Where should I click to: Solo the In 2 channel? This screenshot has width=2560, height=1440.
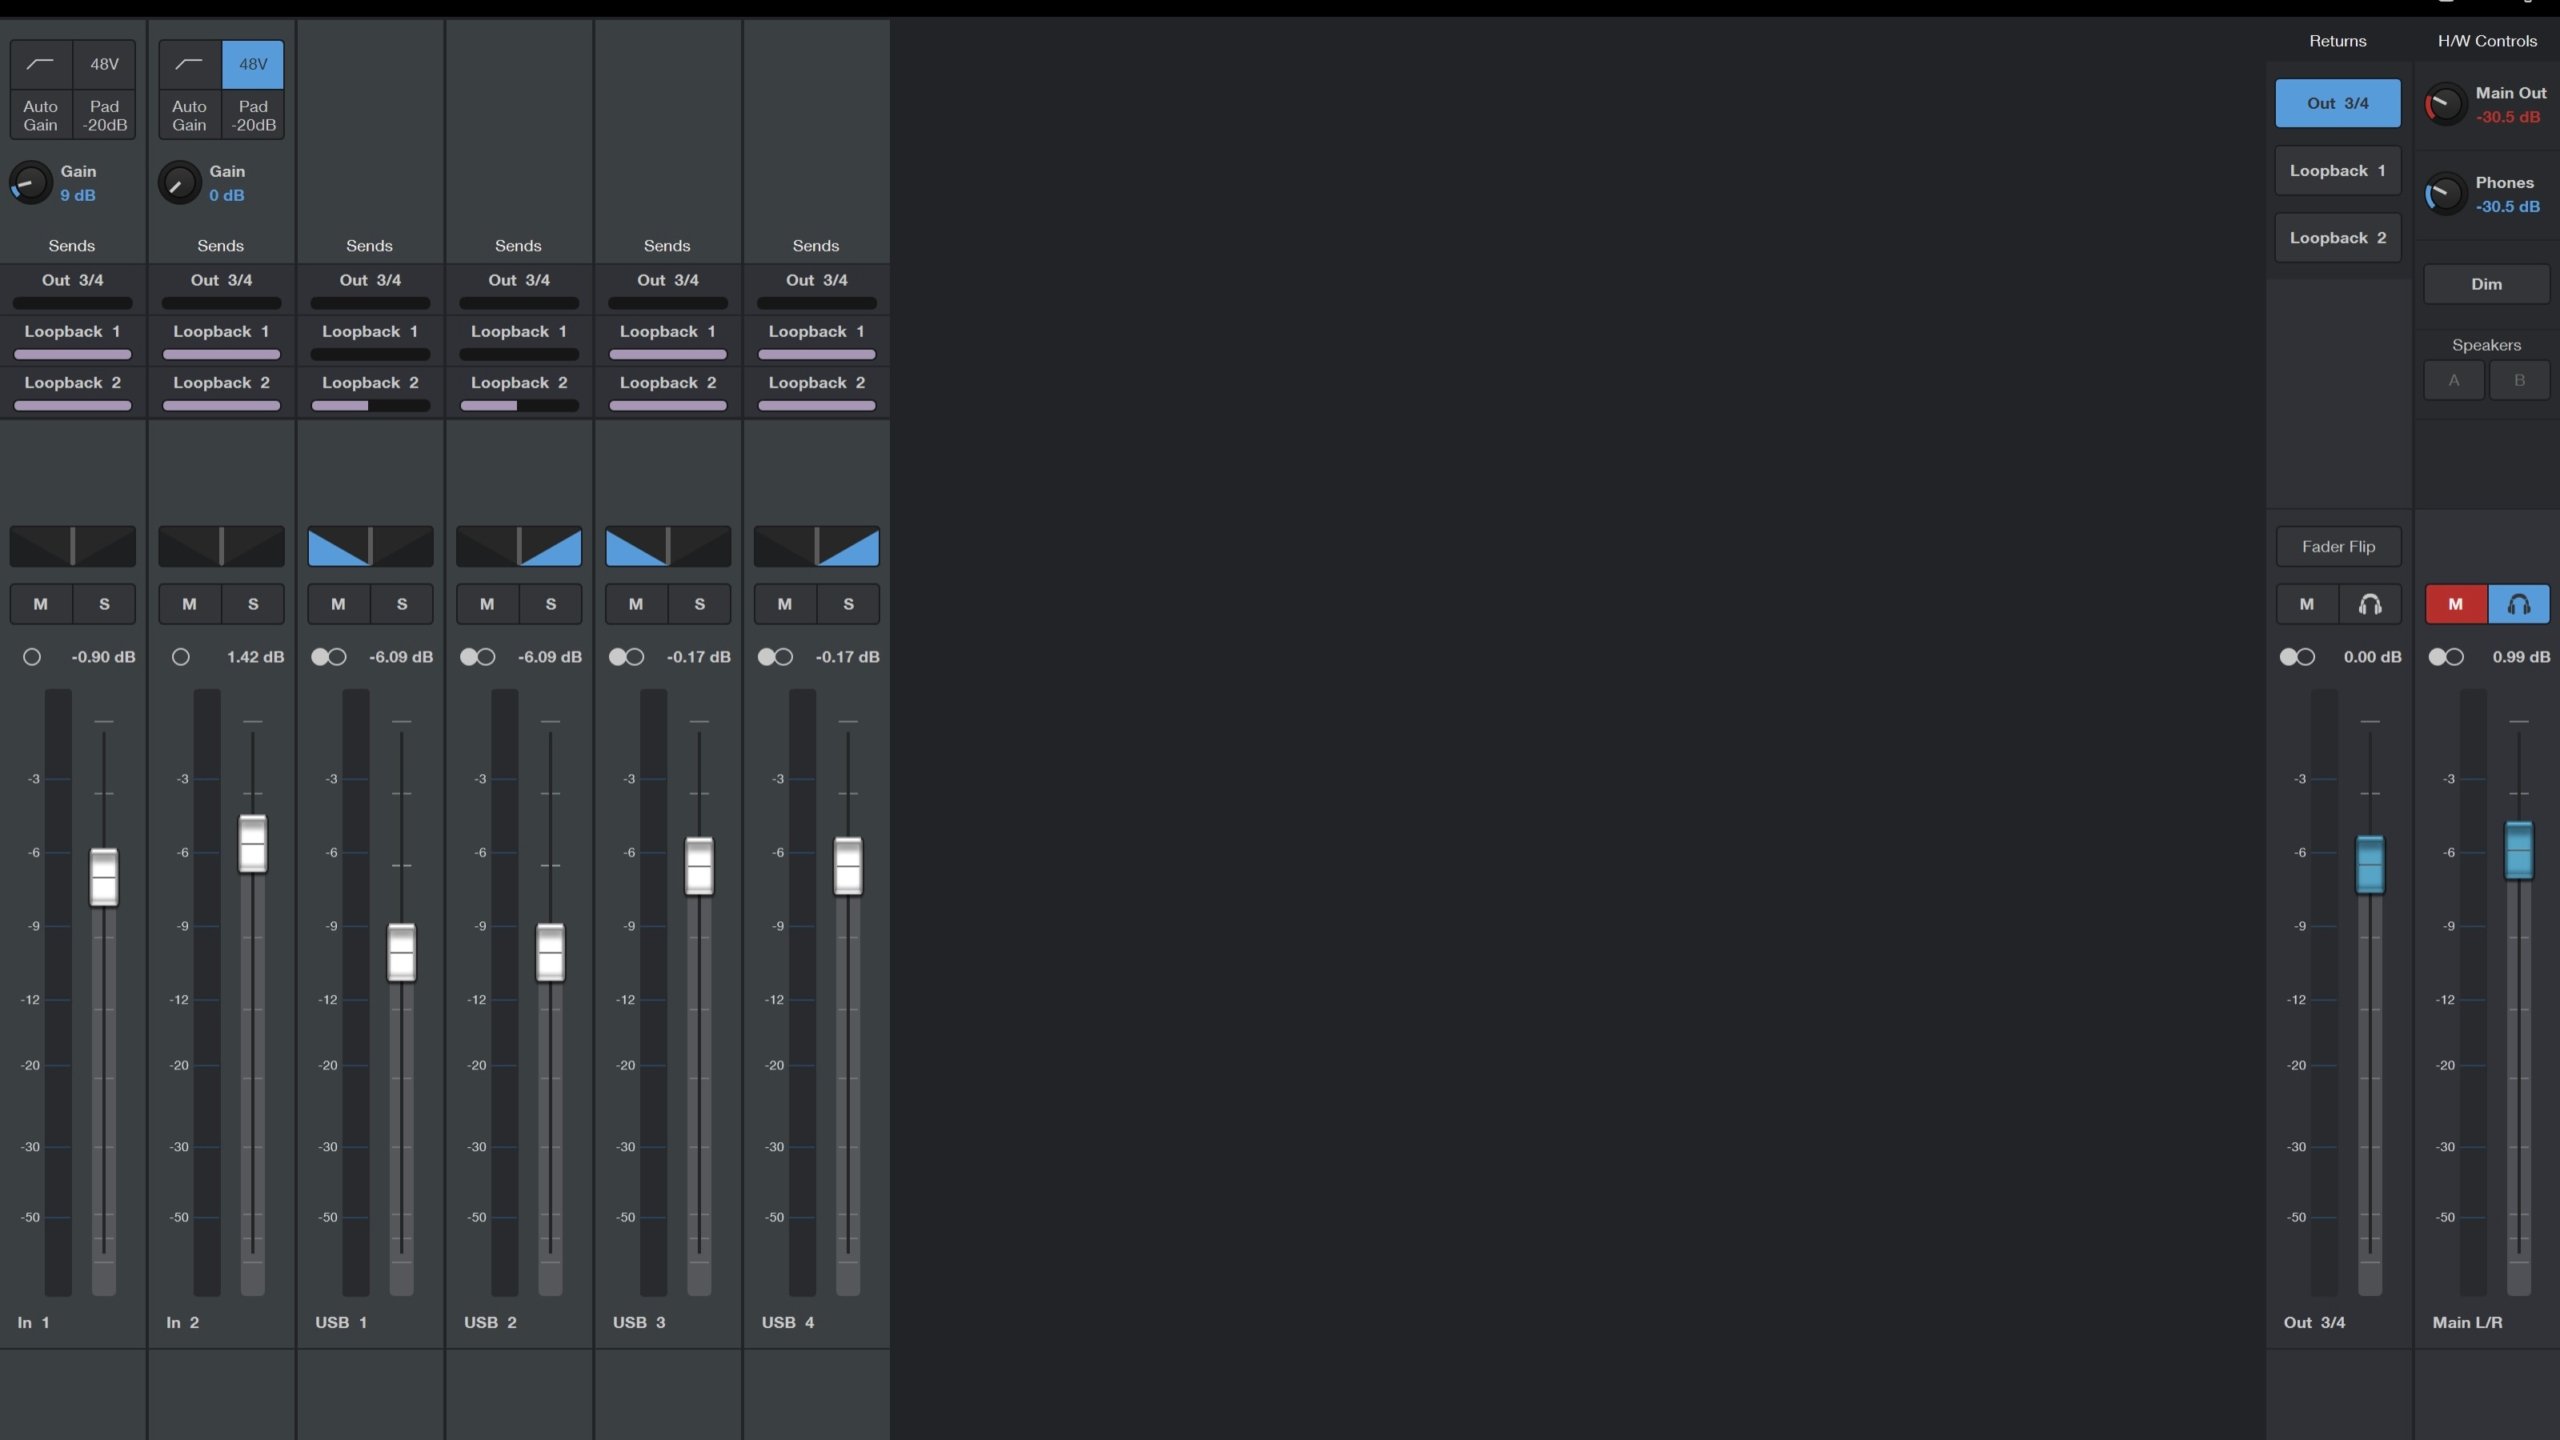[253, 604]
